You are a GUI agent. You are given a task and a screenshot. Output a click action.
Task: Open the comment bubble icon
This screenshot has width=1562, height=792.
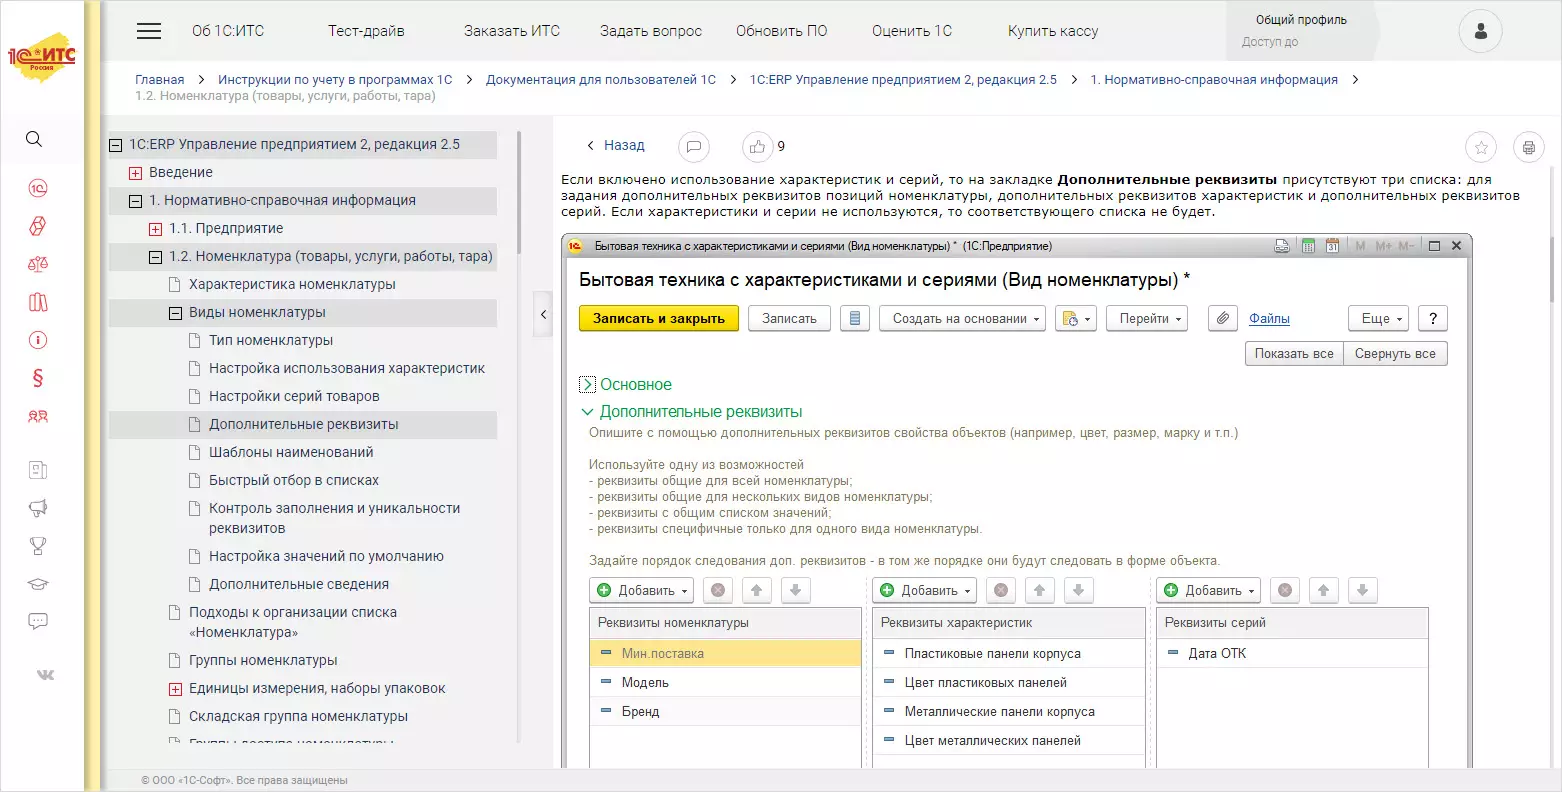(x=693, y=147)
